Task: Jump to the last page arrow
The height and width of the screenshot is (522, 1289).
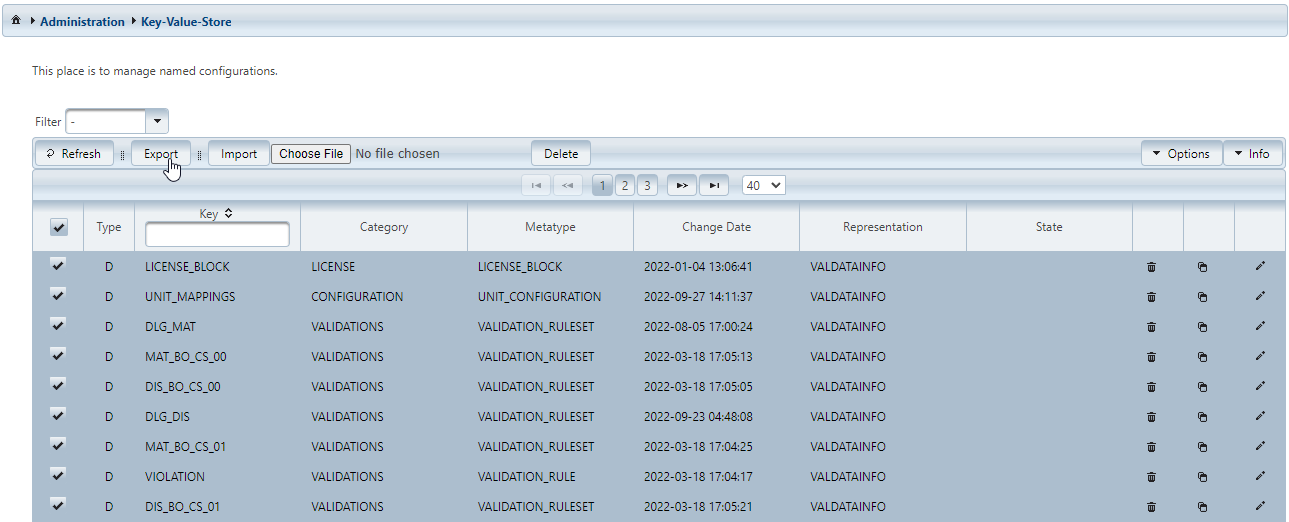Action: 713,185
